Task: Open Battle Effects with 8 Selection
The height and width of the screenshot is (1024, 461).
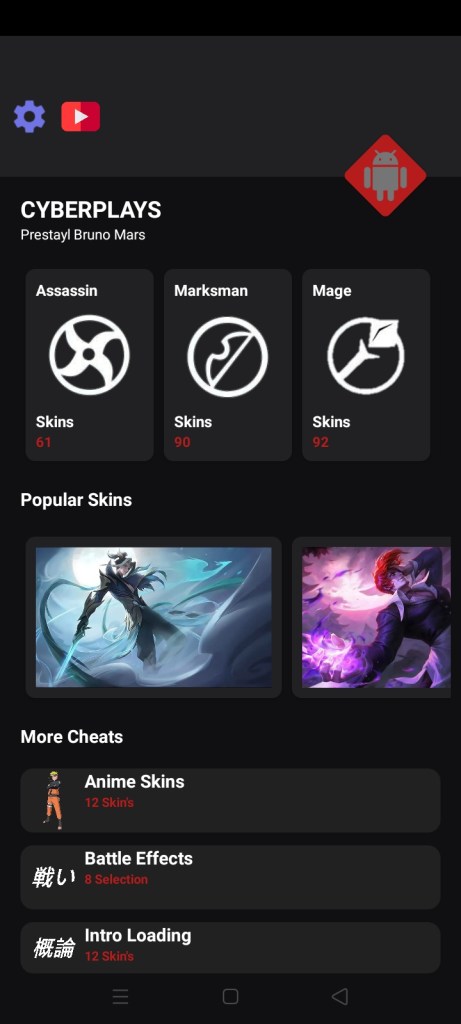Action: point(230,877)
